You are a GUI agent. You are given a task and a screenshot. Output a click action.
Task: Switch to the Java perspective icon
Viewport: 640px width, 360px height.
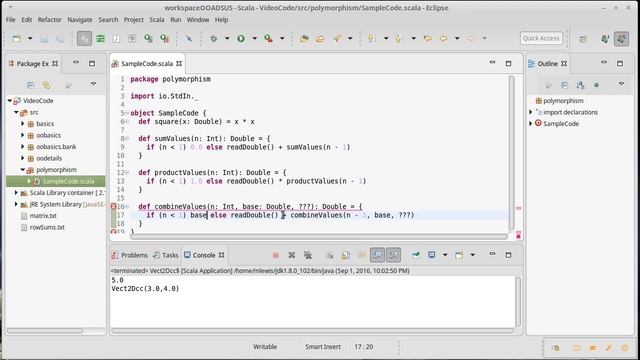pyautogui.click(x=605, y=39)
